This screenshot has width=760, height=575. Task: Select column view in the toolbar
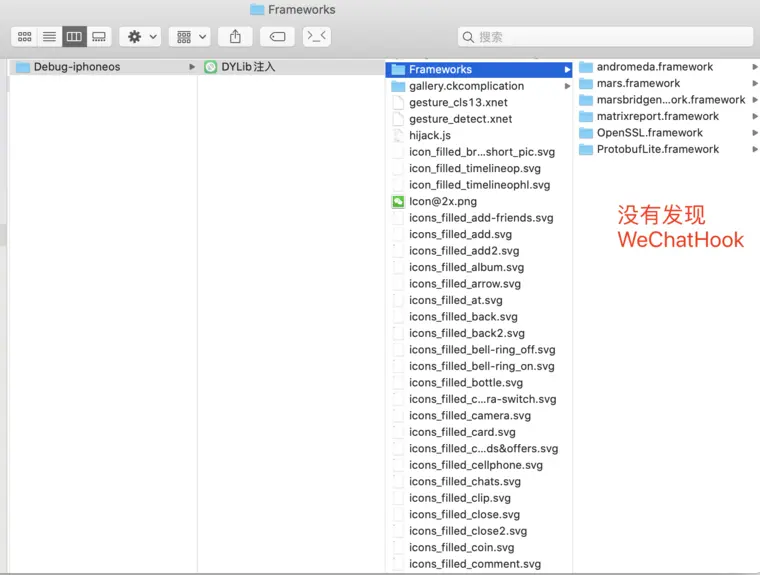click(74, 37)
